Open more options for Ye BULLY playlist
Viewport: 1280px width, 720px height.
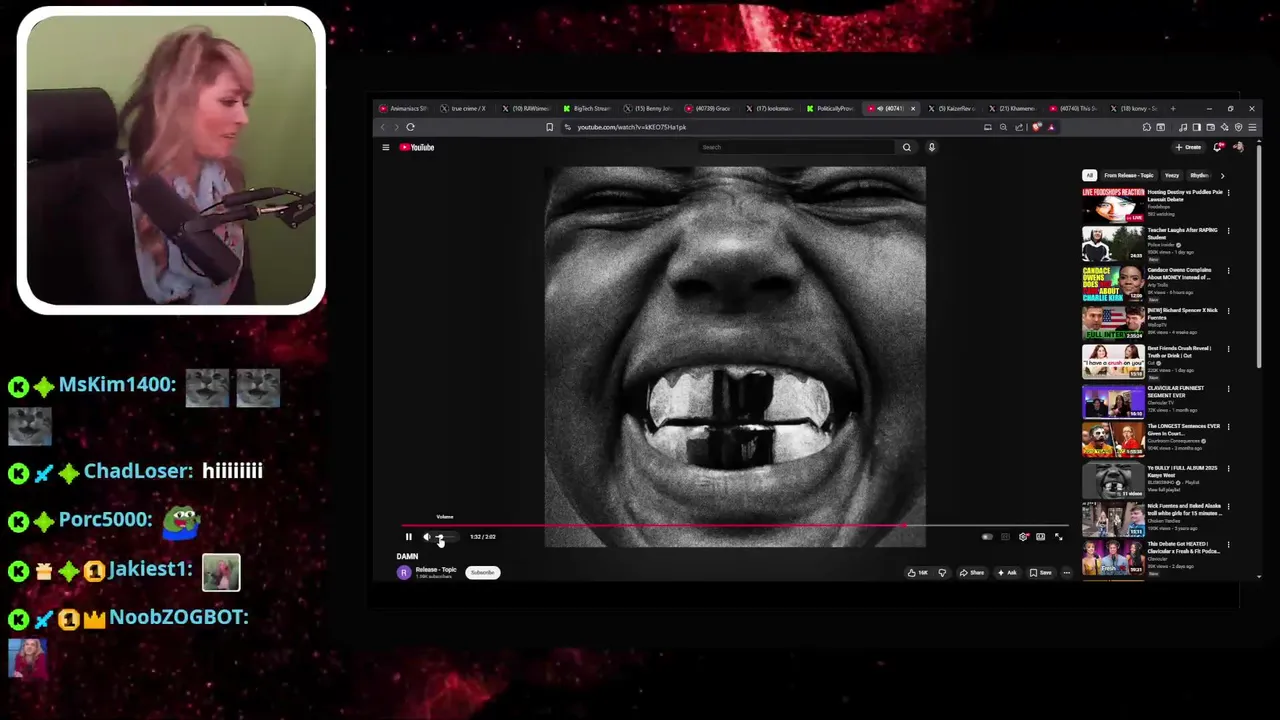[1228, 468]
